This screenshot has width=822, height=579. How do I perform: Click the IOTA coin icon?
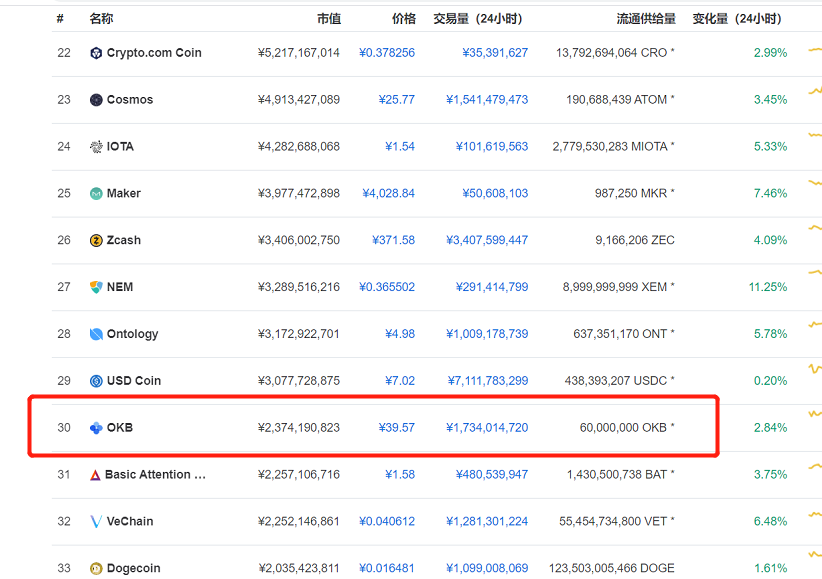96,146
